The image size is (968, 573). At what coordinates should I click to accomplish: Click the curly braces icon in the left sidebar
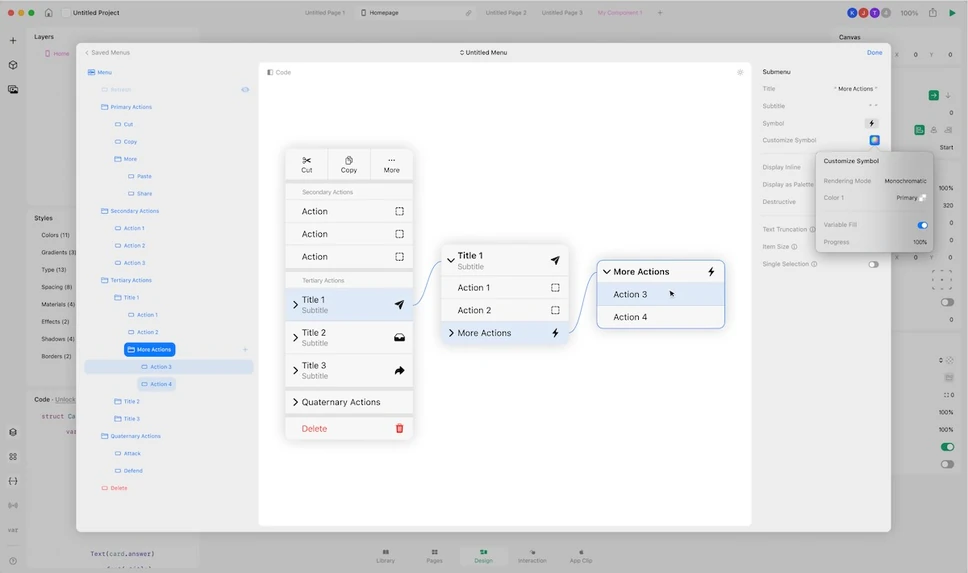click(13, 481)
